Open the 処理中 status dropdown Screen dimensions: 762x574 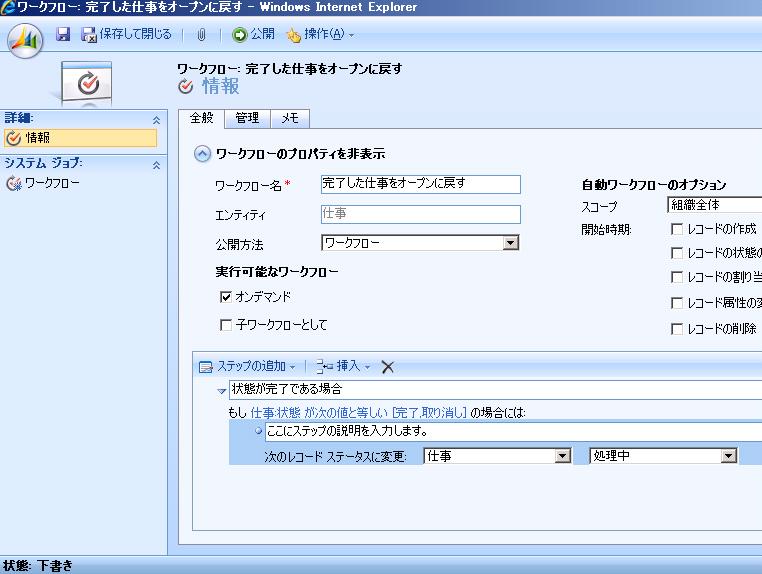(x=728, y=456)
